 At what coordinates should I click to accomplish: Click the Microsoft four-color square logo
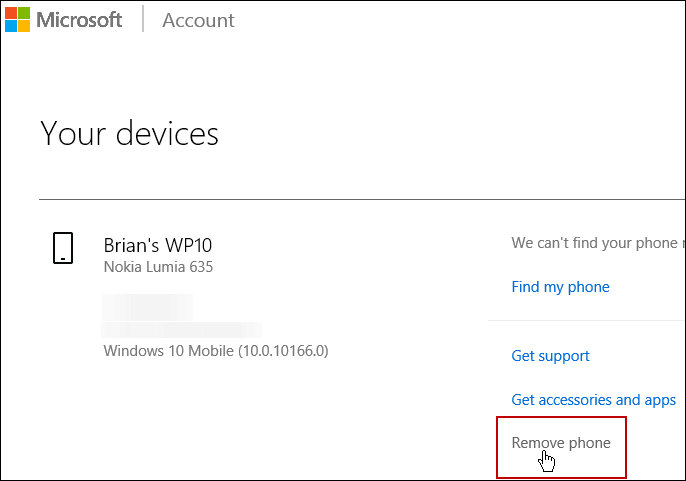coord(18,20)
